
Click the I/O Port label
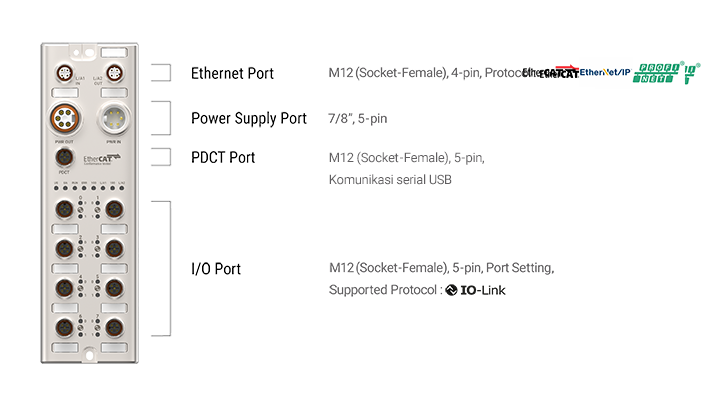pyautogui.click(x=216, y=268)
